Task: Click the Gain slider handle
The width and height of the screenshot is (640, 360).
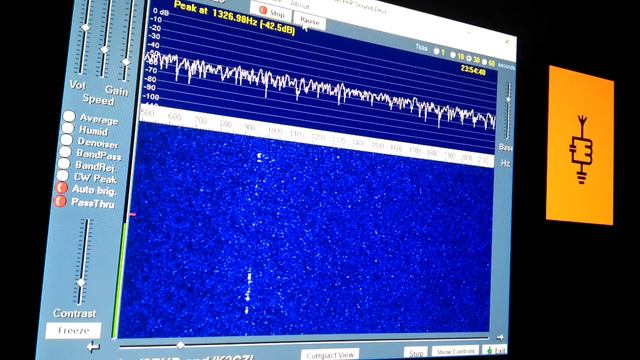Action: [x=126, y=62]
